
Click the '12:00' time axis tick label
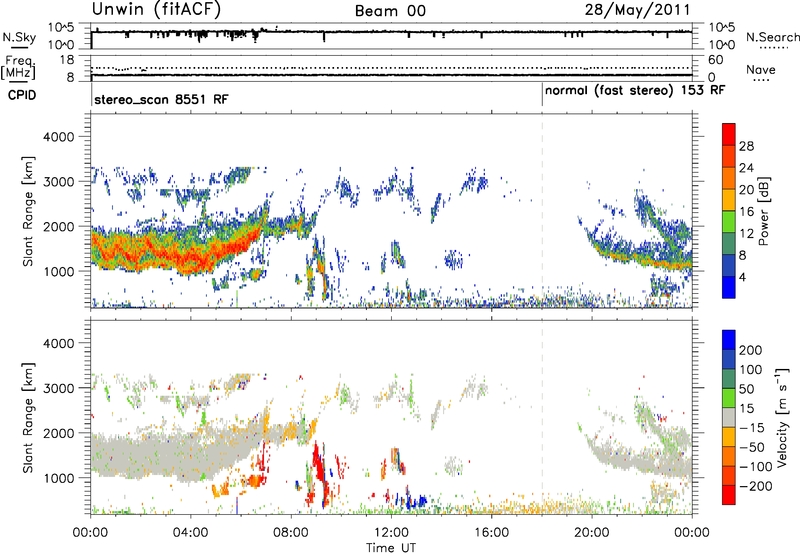click(x=391, y=533)
